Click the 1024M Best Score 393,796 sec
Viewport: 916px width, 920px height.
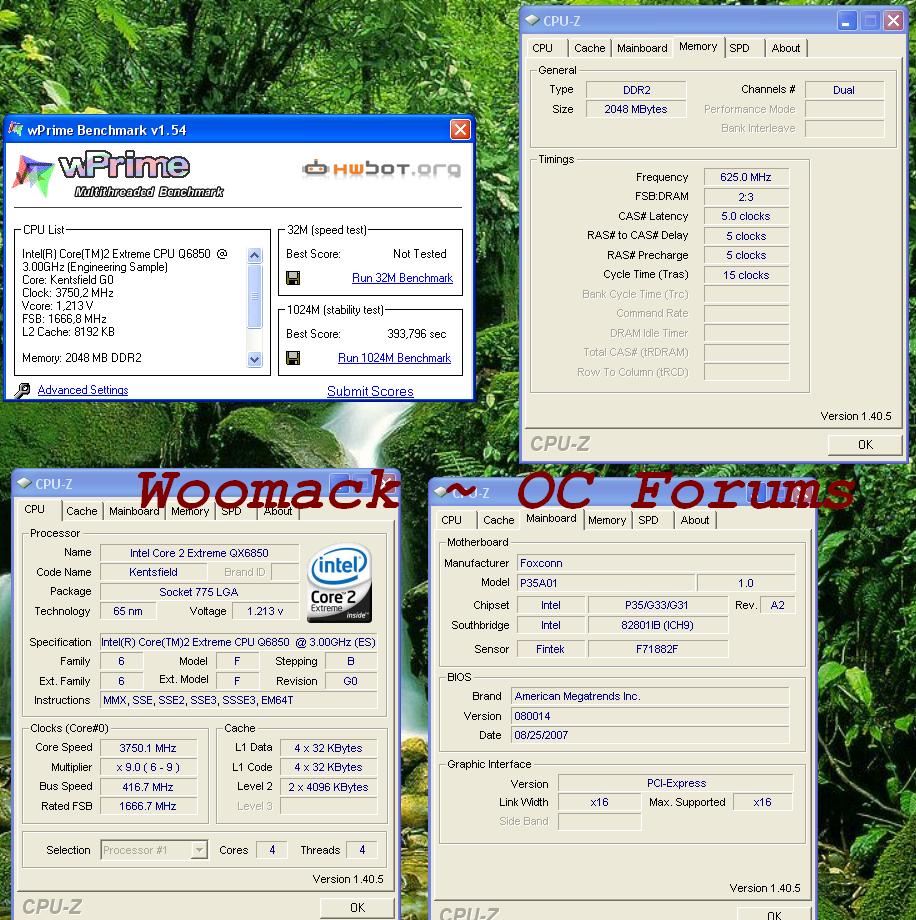417,334
